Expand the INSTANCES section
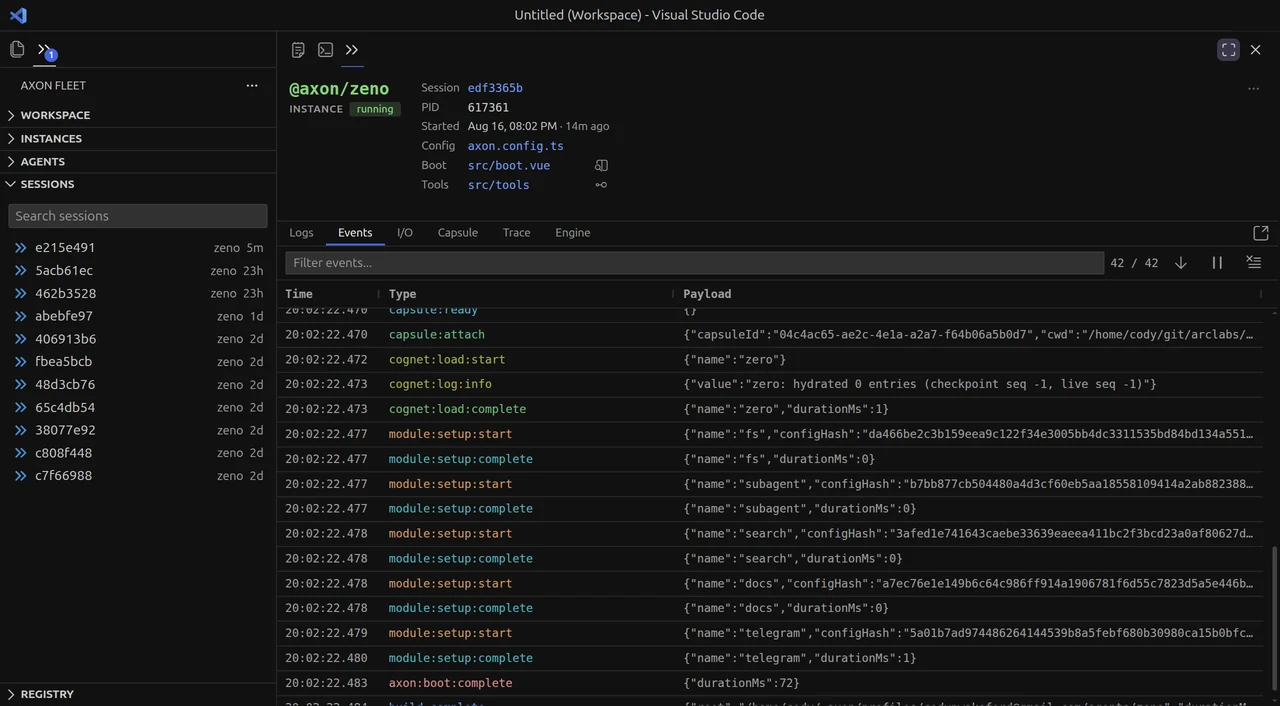This screenshot has width=1280, height=706. [x=138, y=139]
